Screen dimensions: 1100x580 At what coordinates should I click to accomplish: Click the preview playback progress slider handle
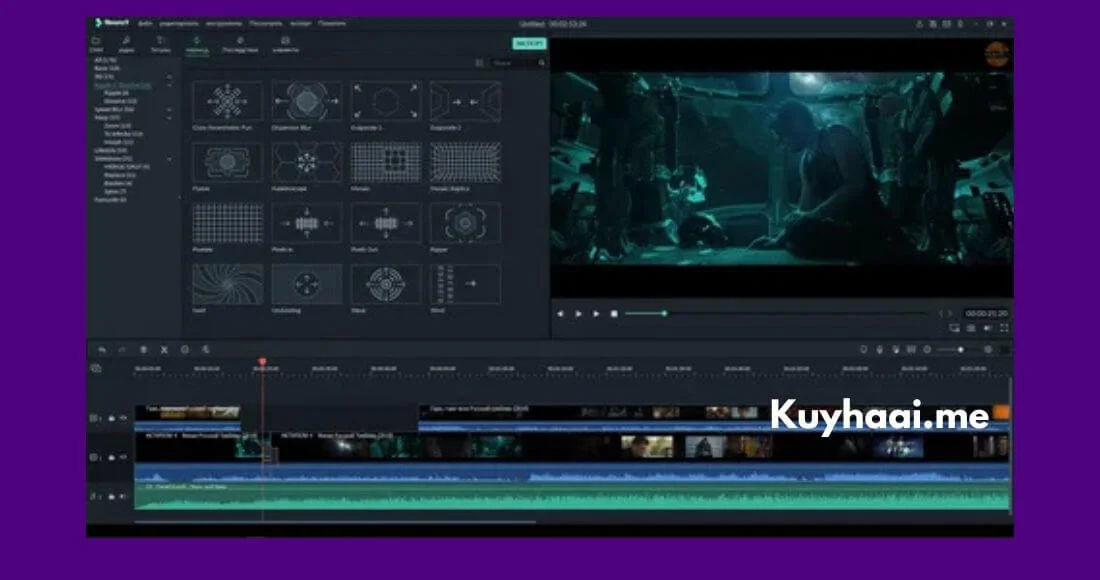[664, 313]
